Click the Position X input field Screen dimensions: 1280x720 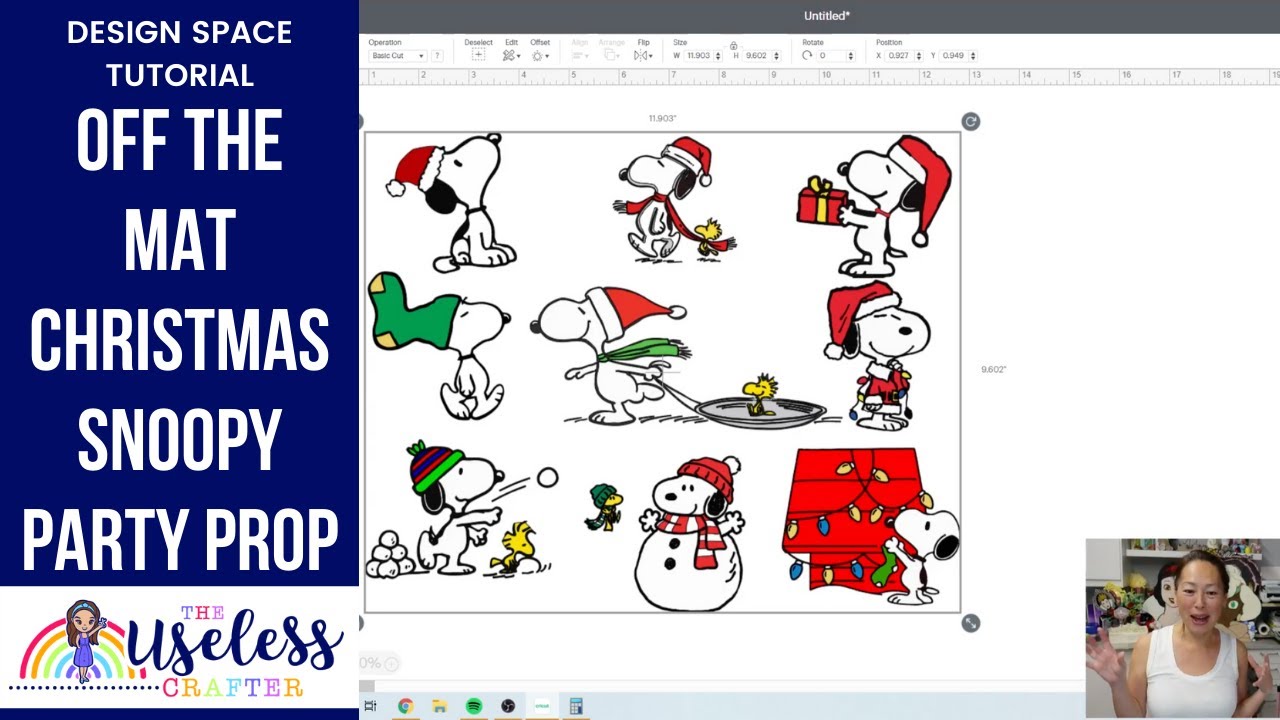899,56
